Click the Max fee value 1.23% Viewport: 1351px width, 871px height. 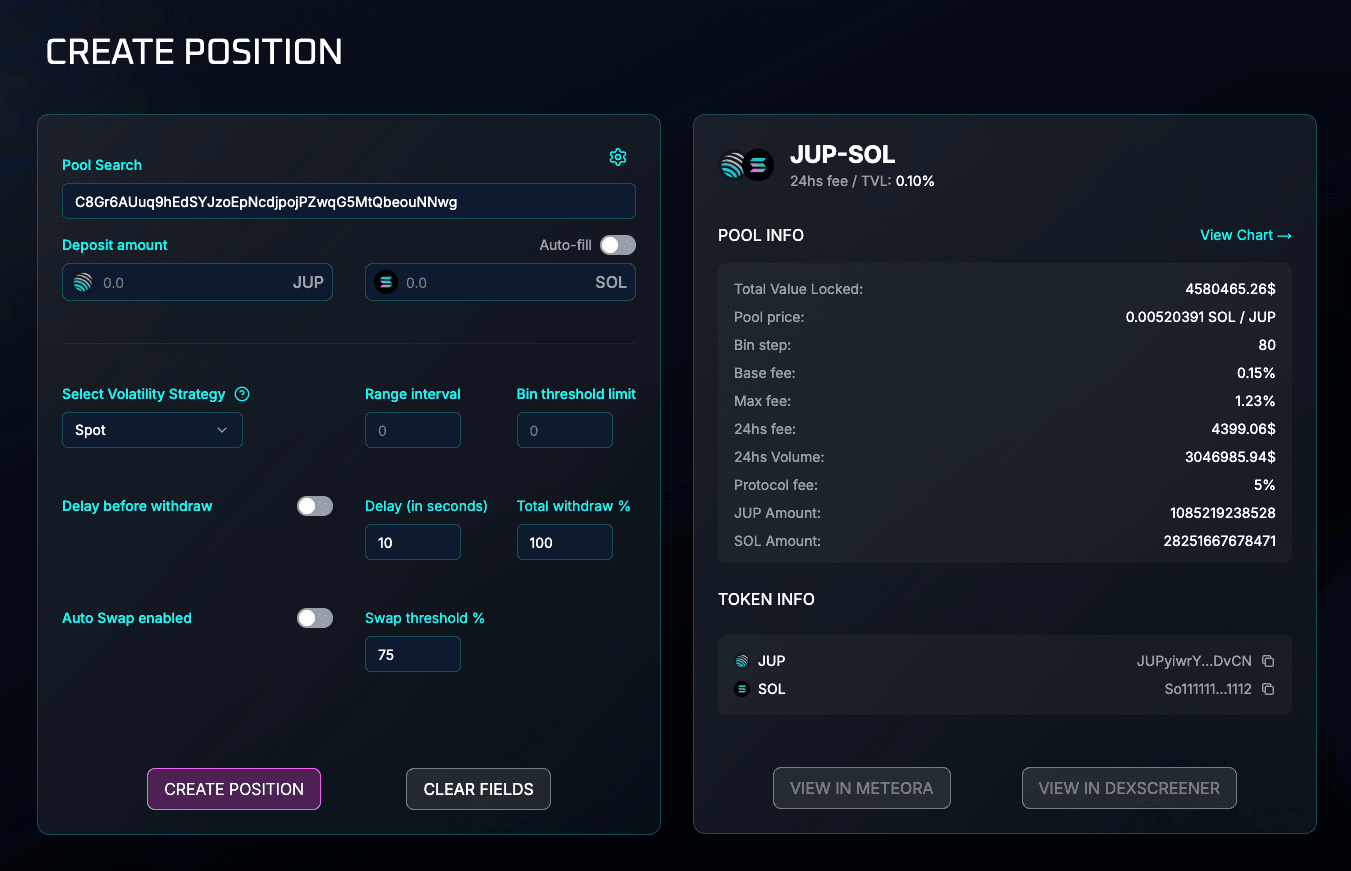coord(1256,401)
